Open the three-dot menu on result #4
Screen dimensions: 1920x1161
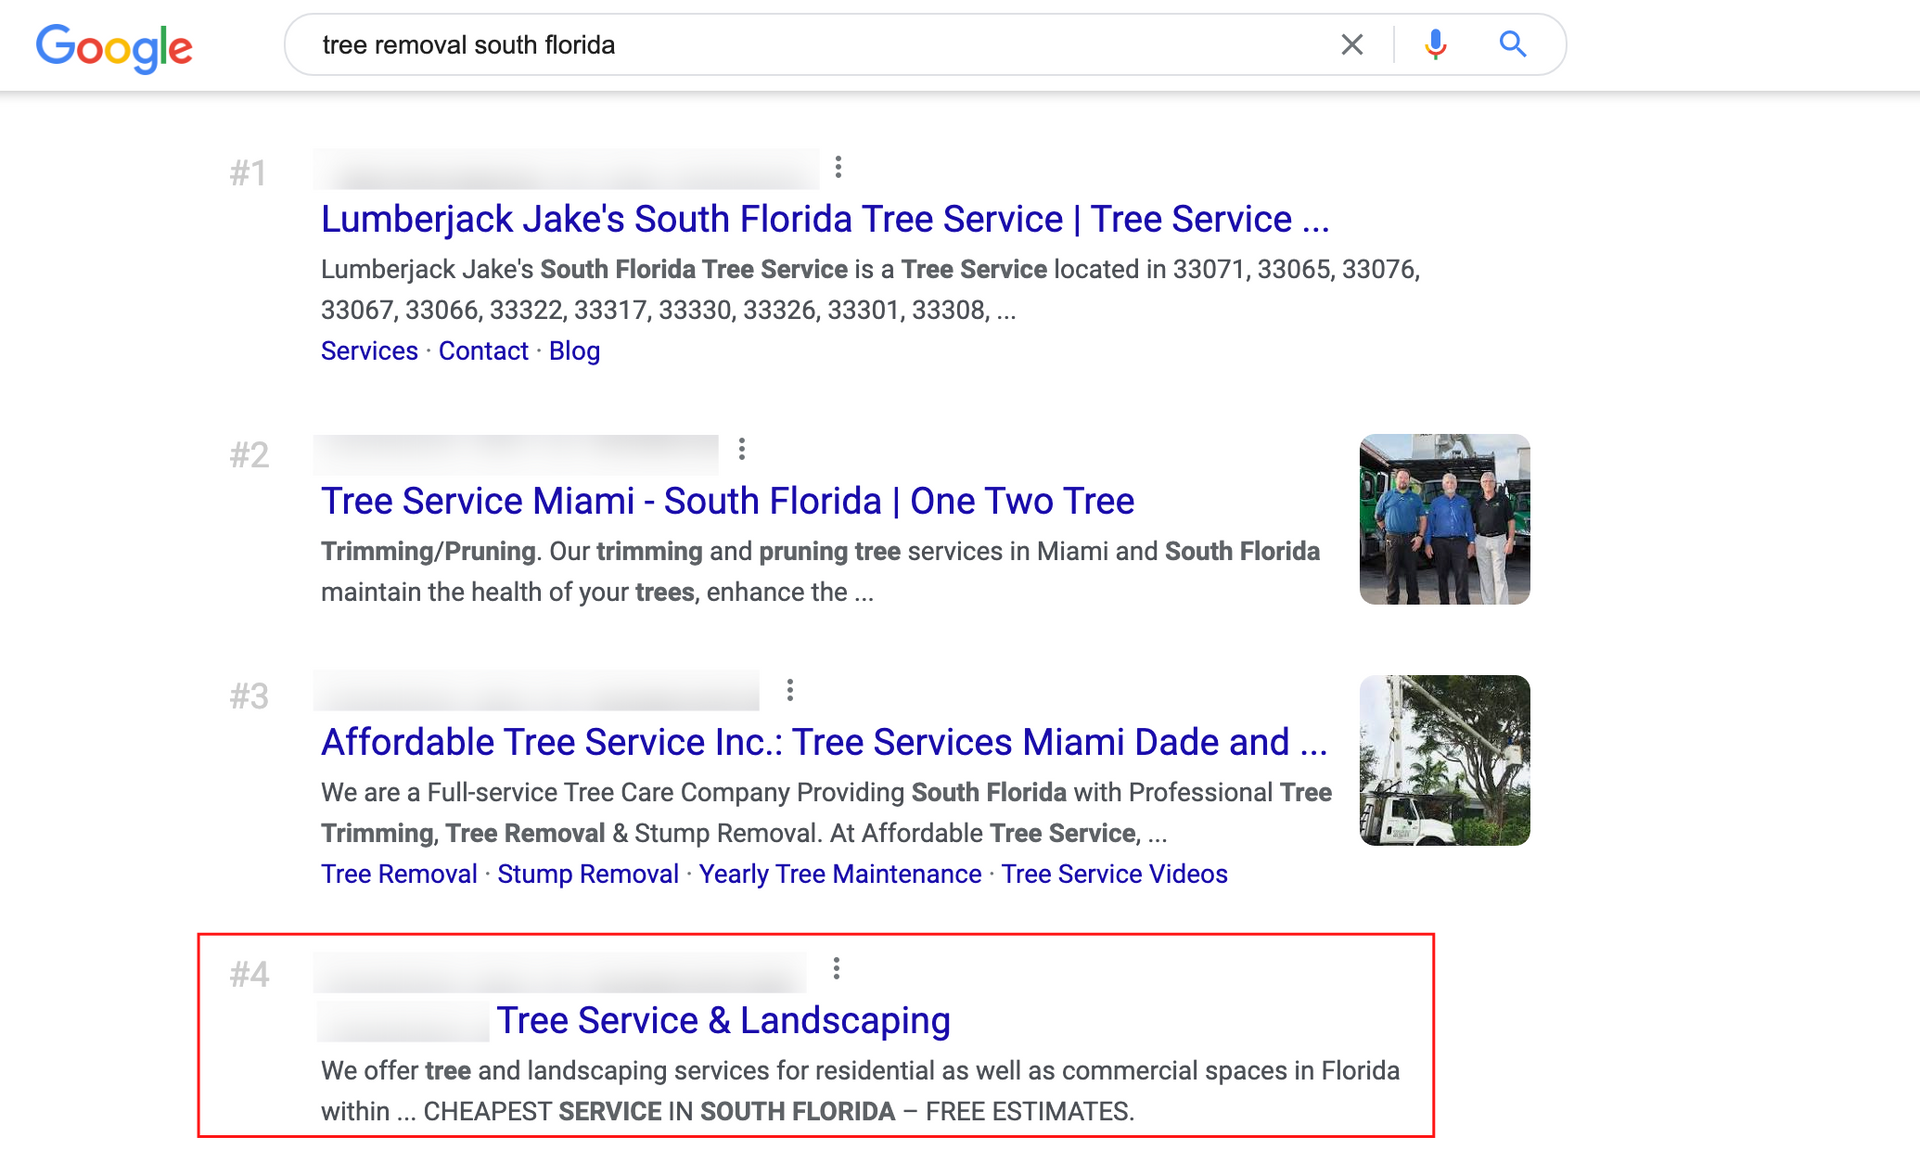coord(836,968)
